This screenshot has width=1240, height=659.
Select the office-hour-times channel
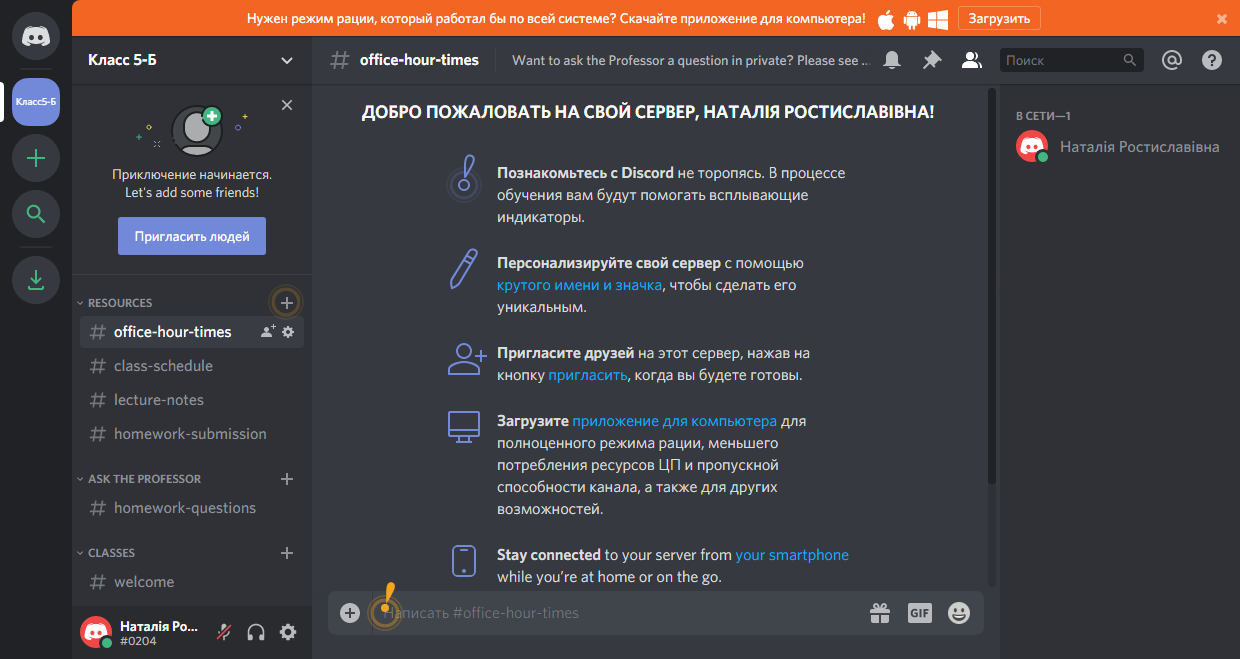pyautogui.click(x=192, y=332)
